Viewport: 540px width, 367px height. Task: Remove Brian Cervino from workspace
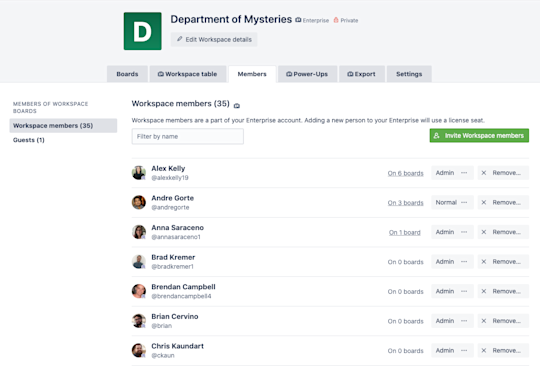[503, 321]
